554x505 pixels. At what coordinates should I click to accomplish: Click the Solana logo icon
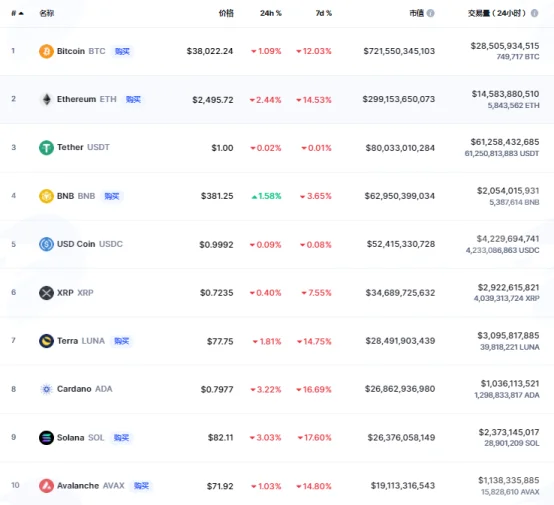46,438
